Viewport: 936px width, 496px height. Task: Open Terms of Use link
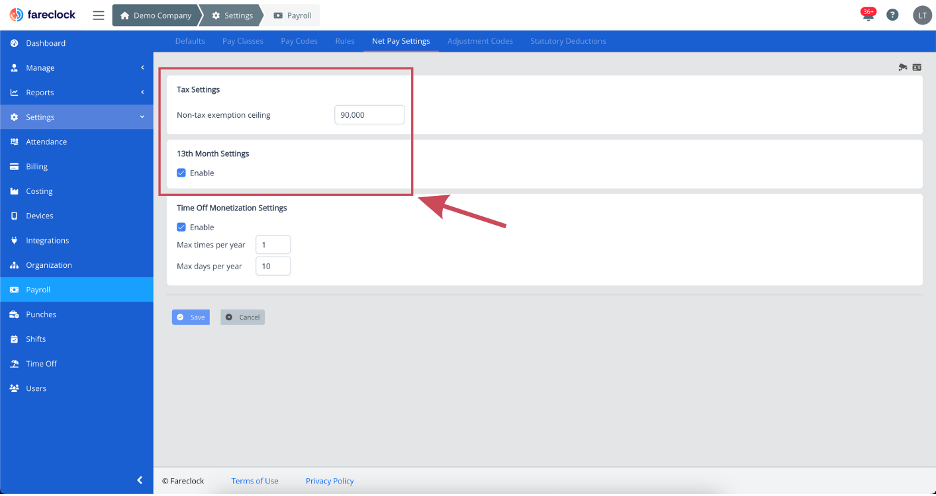tap(254, 481)
